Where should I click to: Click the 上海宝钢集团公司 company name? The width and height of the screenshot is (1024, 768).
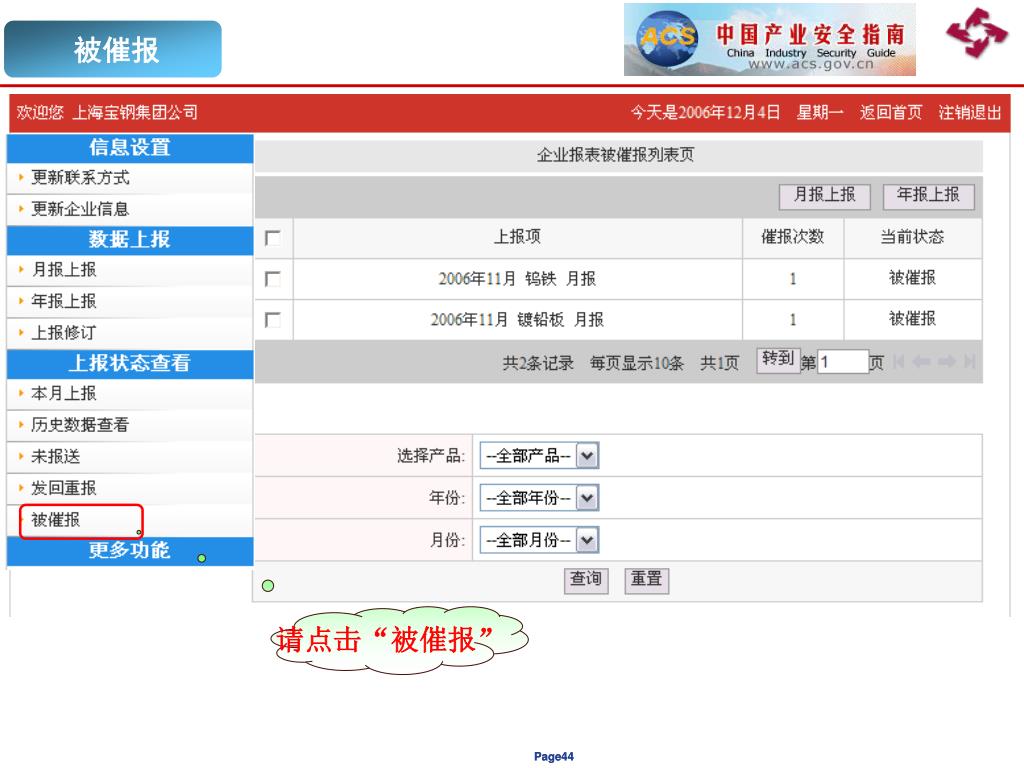coord(135,112)
